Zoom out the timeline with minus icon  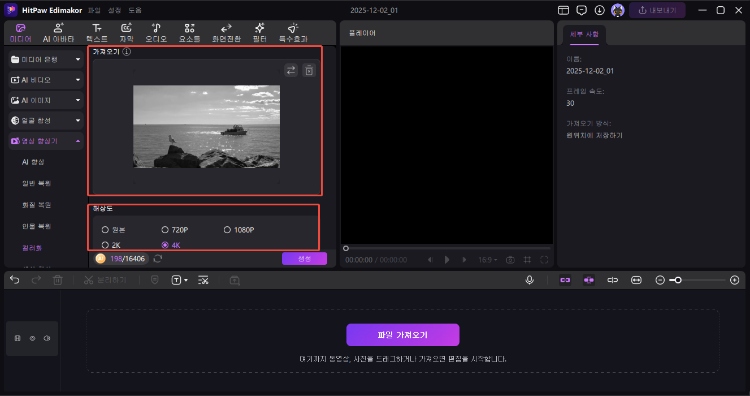pos(660,280)
